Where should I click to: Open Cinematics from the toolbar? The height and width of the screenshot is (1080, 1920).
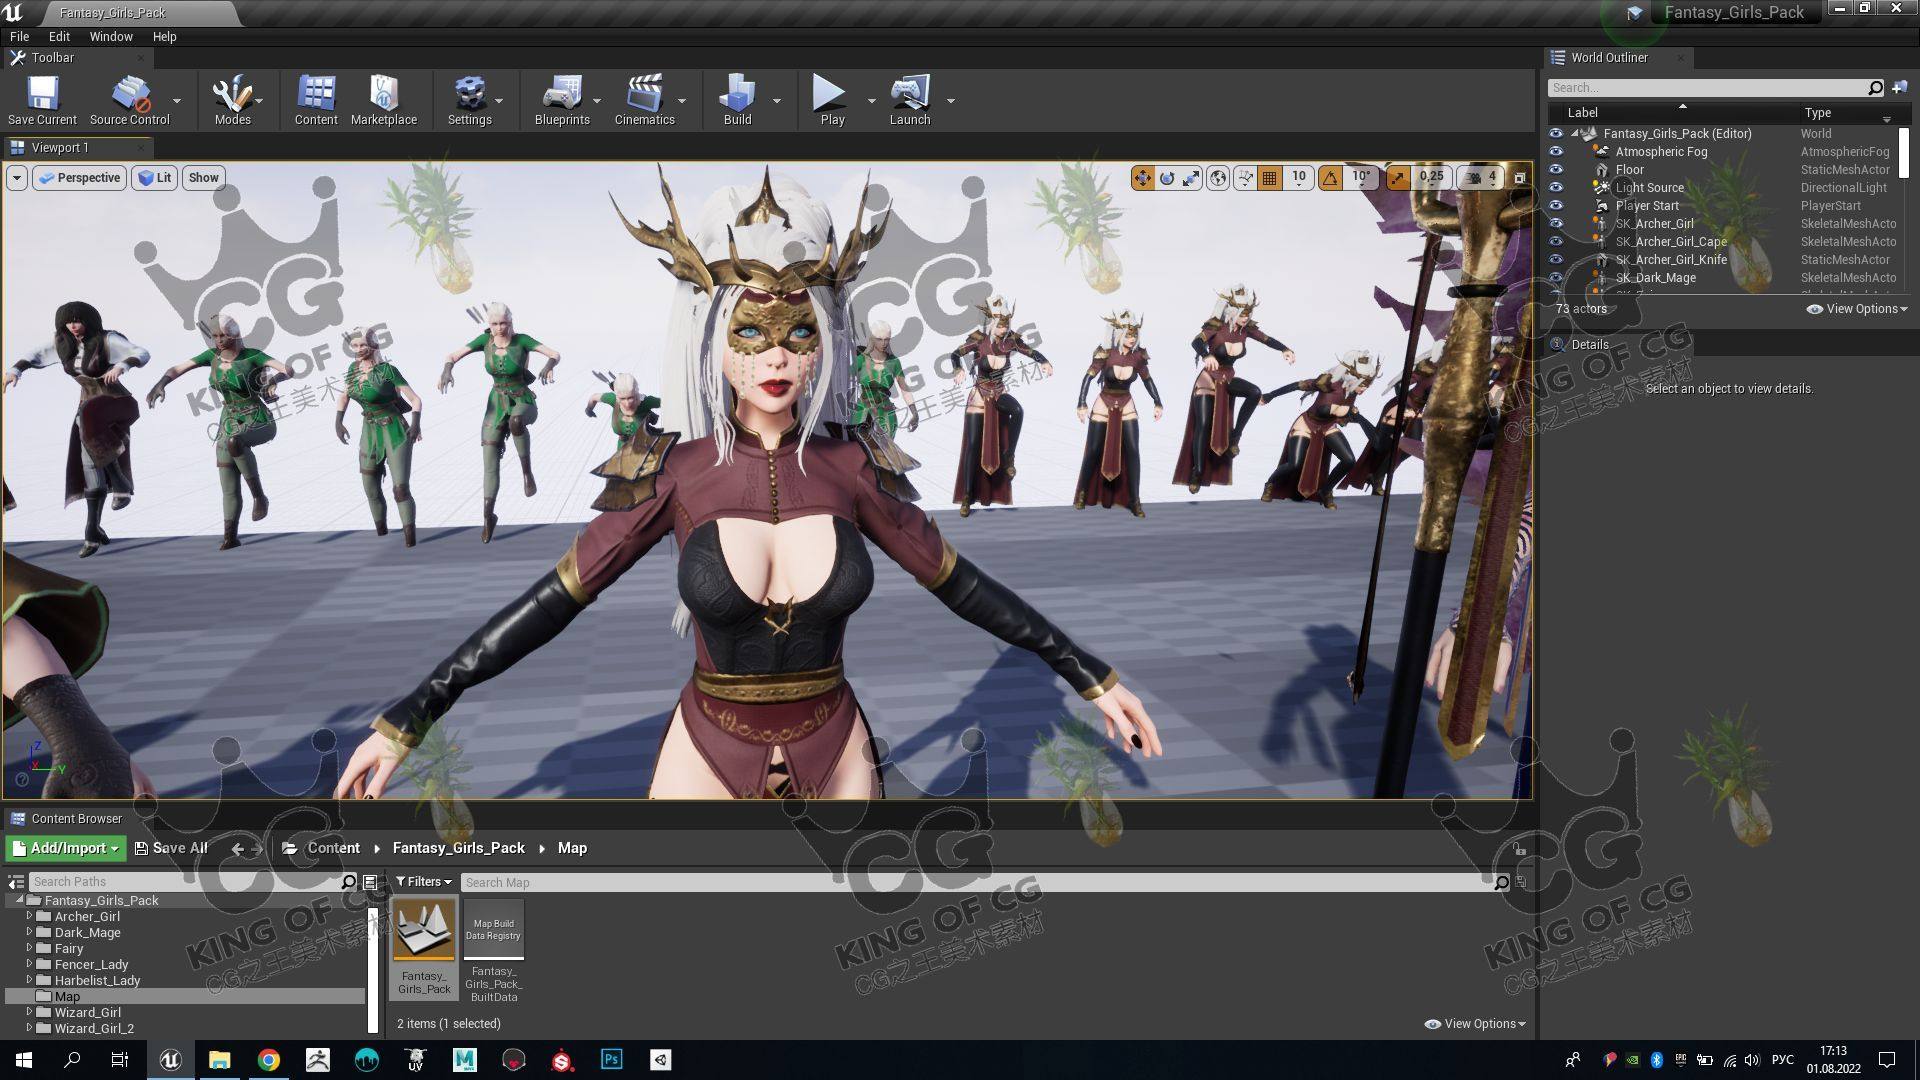[644, 100]
